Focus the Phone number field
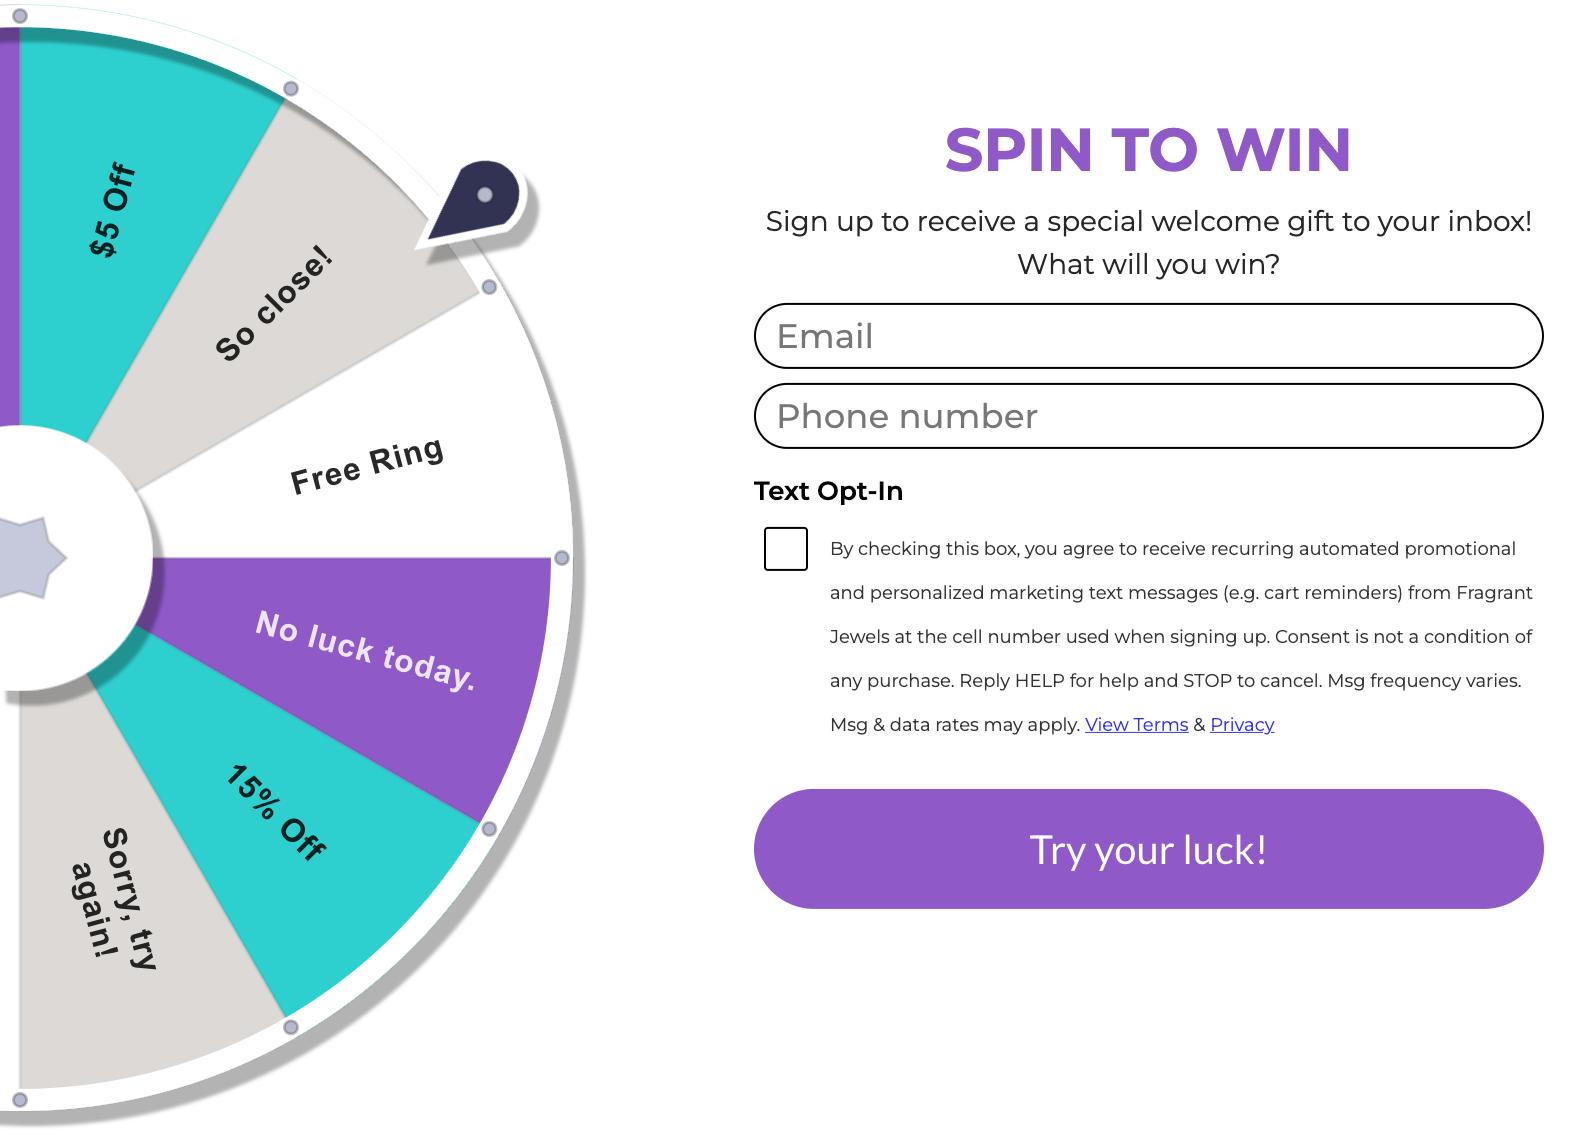 click(x=1148, y=416)
